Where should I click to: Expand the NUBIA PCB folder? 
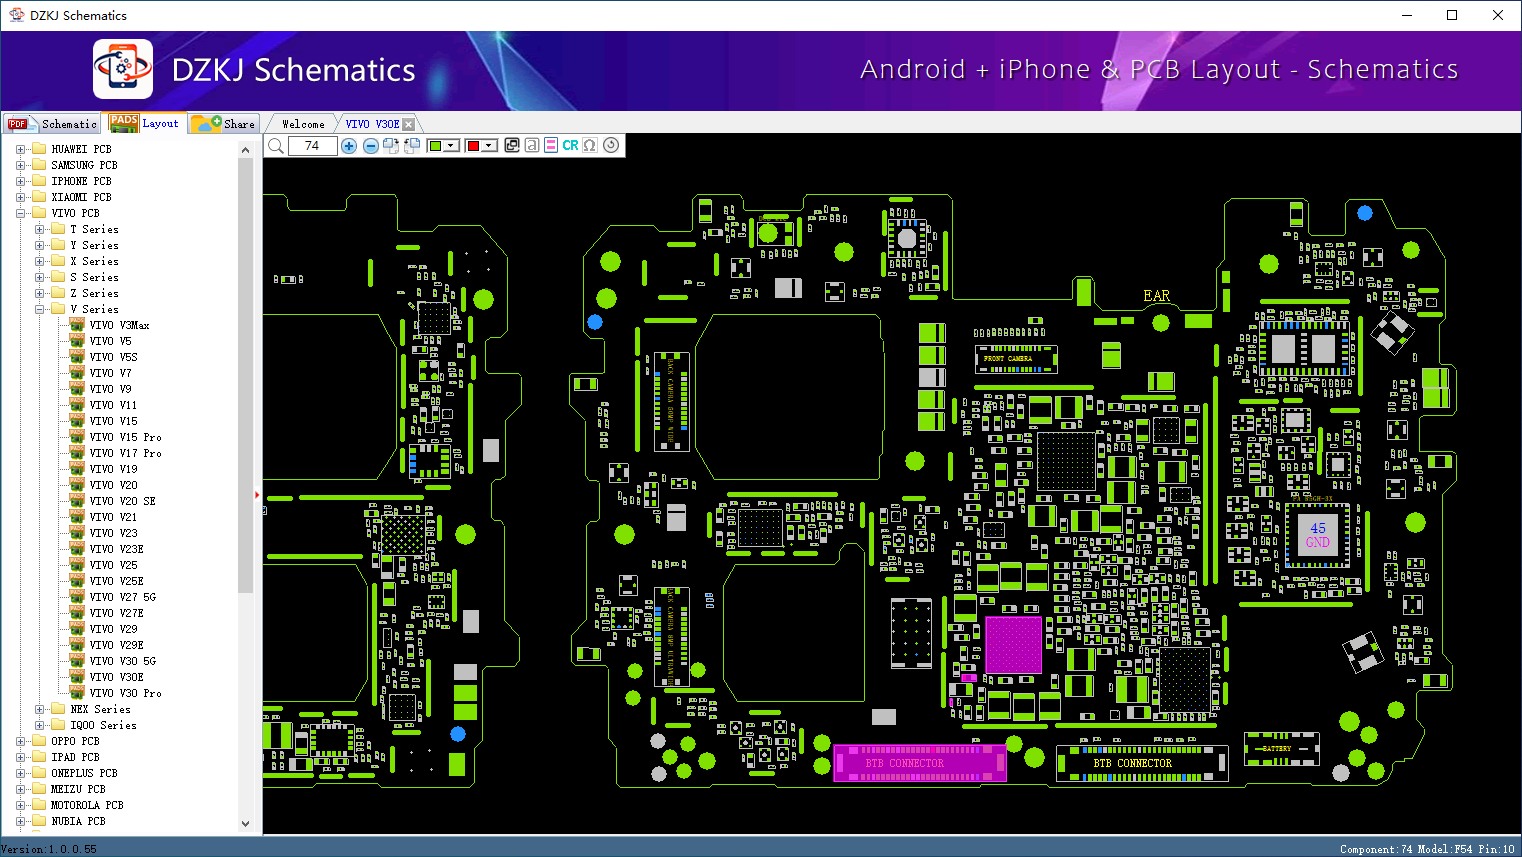pos(20,821)
